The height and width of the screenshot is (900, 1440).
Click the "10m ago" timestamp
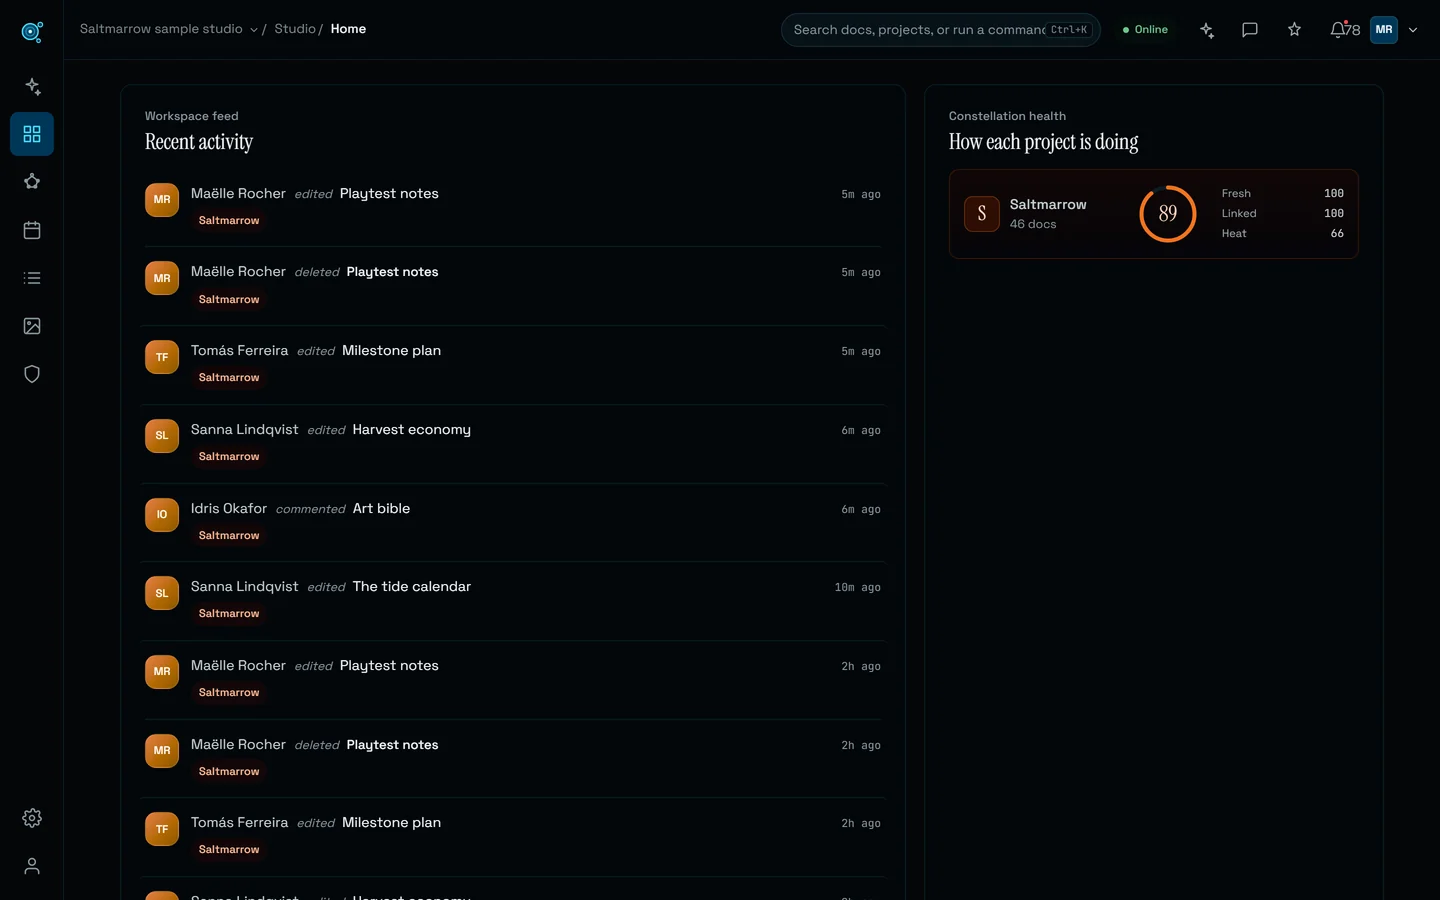858,588
